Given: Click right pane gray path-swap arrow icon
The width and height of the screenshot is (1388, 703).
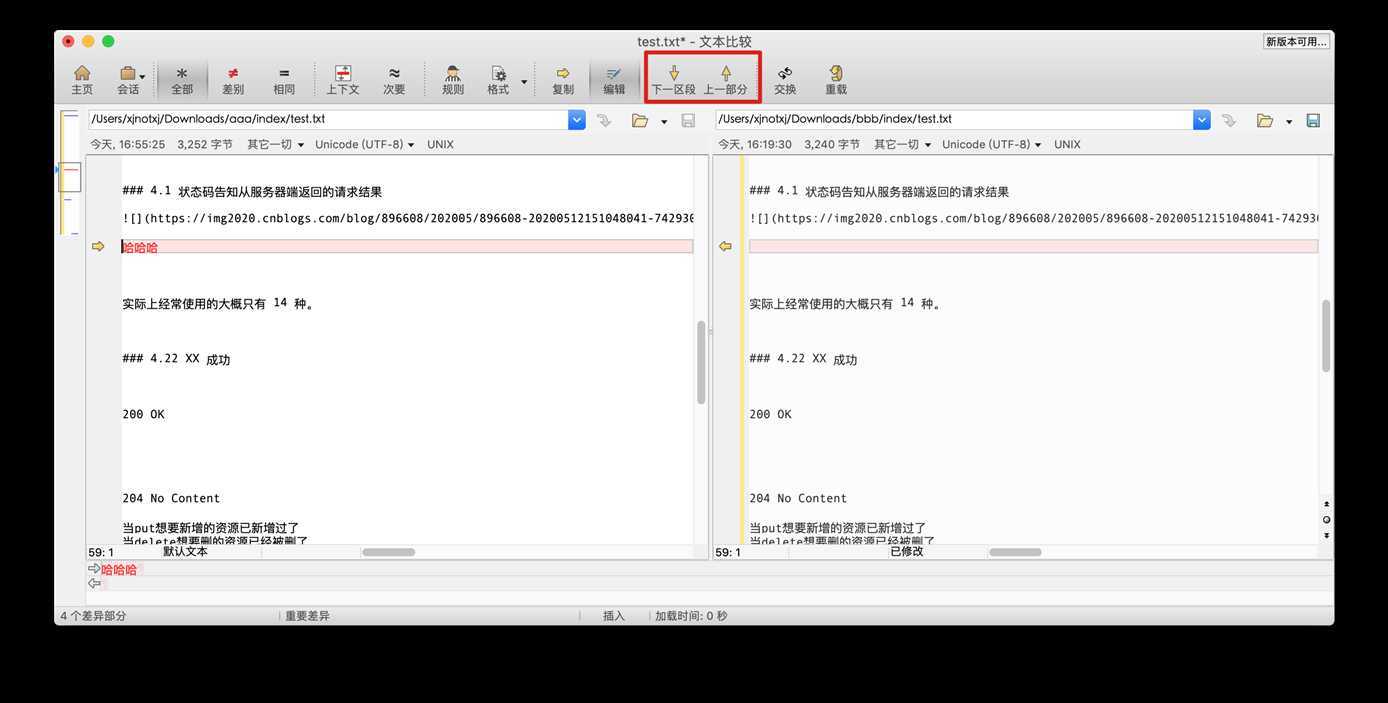Looking at the screenshot, I should pyautogui.click(x=1229, y=120).
